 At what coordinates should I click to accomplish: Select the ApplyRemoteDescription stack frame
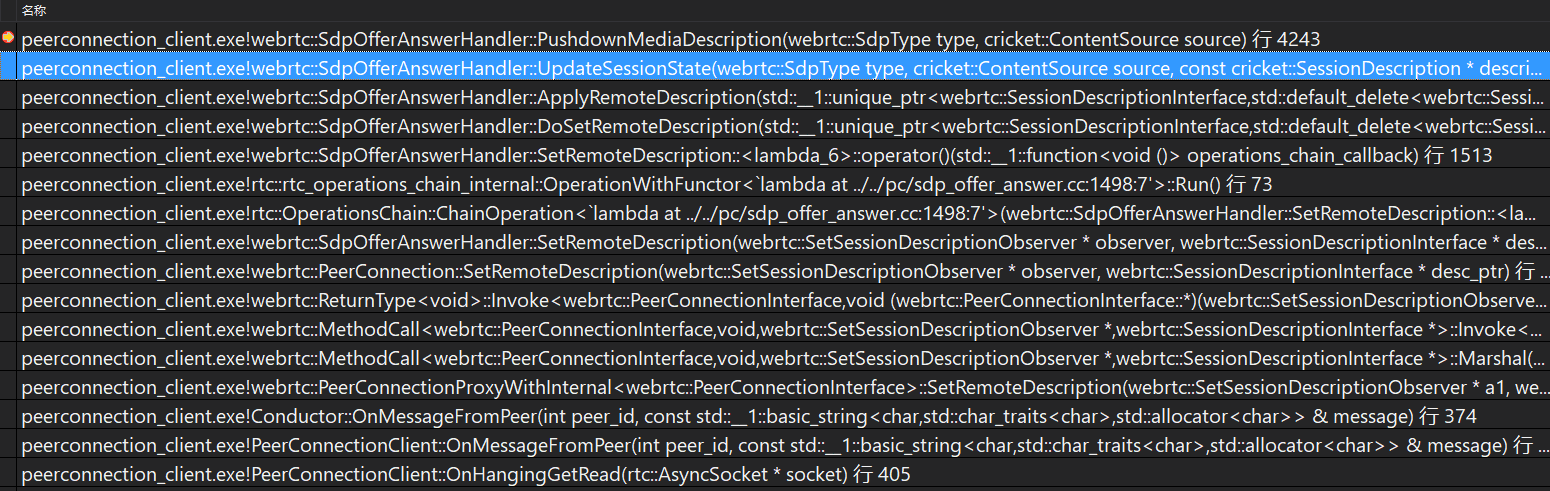point(783,97)
